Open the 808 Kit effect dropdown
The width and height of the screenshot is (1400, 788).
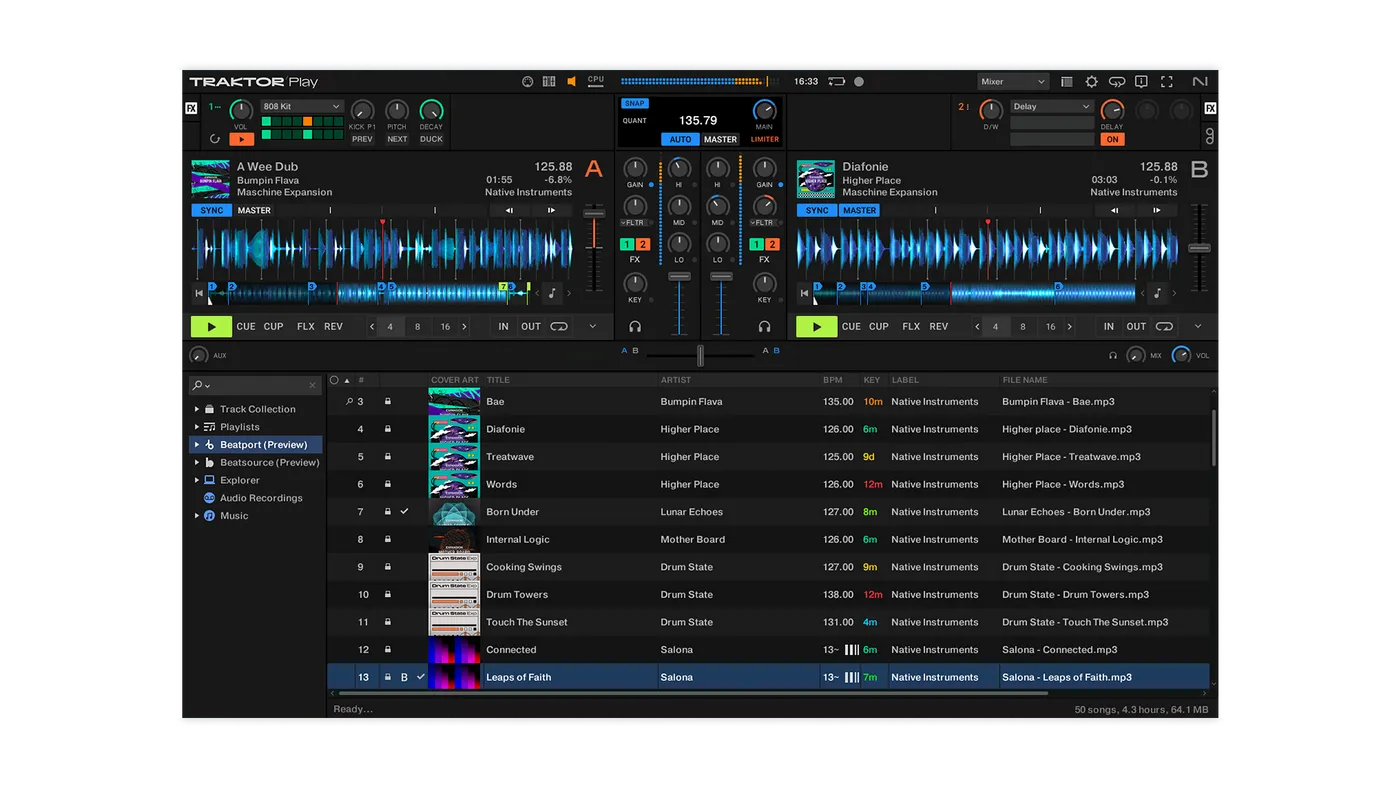(301, 106)
